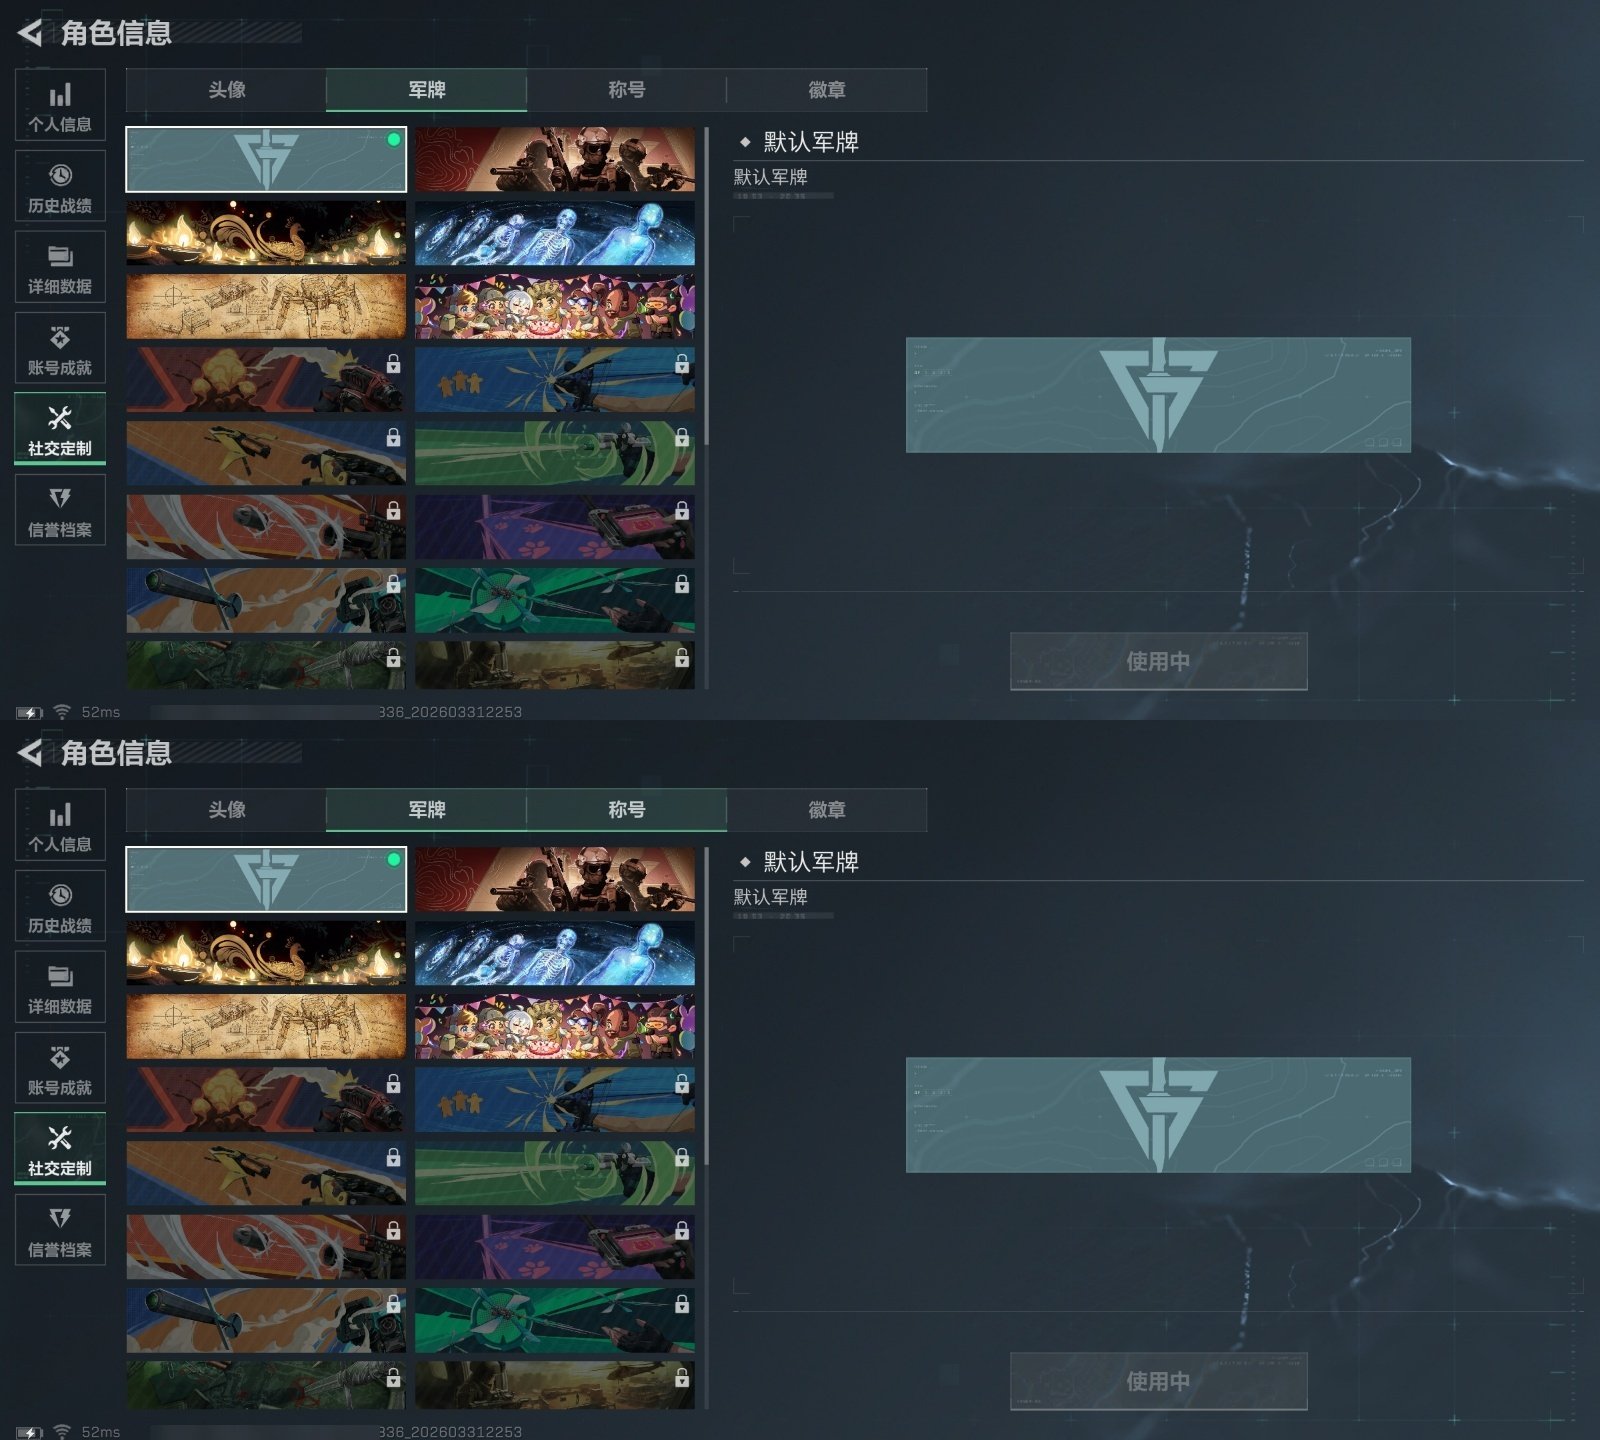Switch to the 头像 tab in upper view
Viewport: 1600px width, 1440px height.
coord(226,90)
